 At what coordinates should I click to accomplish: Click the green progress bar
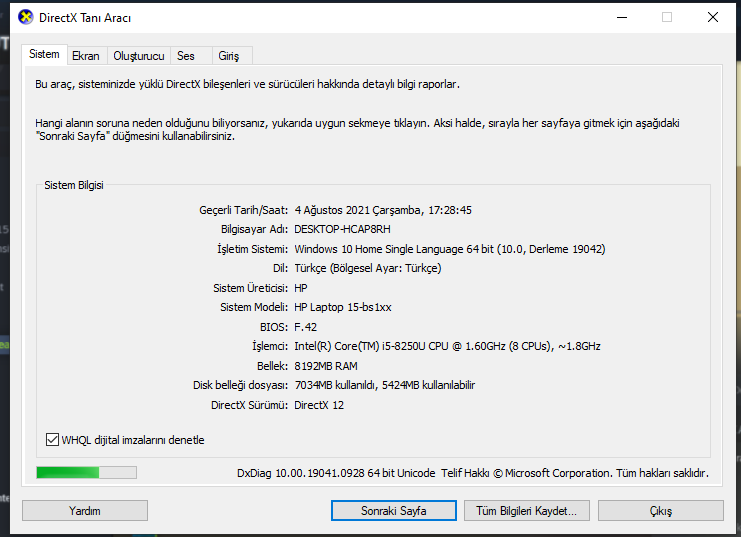86,472
